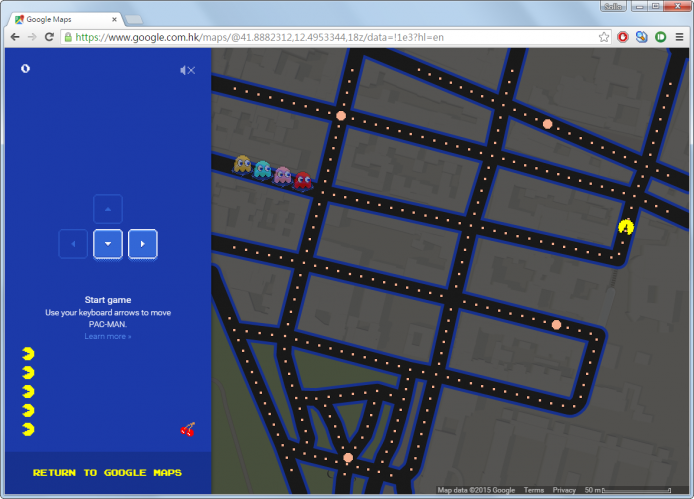694x499 pixels.
Task: Click the red Blinky ghost
Action: tap(303, 181)
